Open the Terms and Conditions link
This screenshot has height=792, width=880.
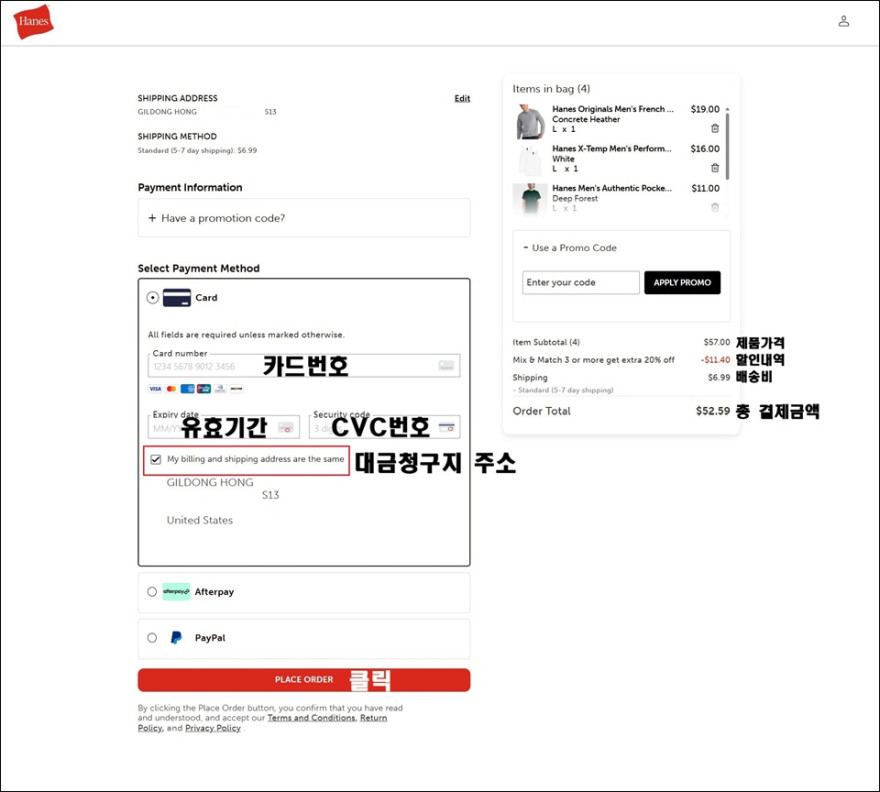point(311,718)
